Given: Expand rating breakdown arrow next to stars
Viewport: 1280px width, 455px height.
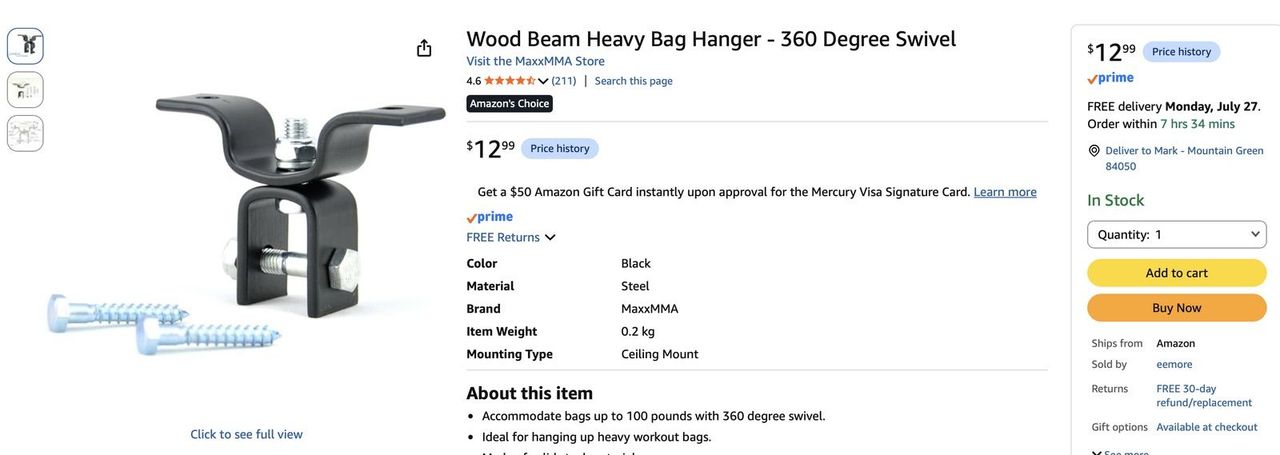Looking at the screenshot, I should coord(543,81).
